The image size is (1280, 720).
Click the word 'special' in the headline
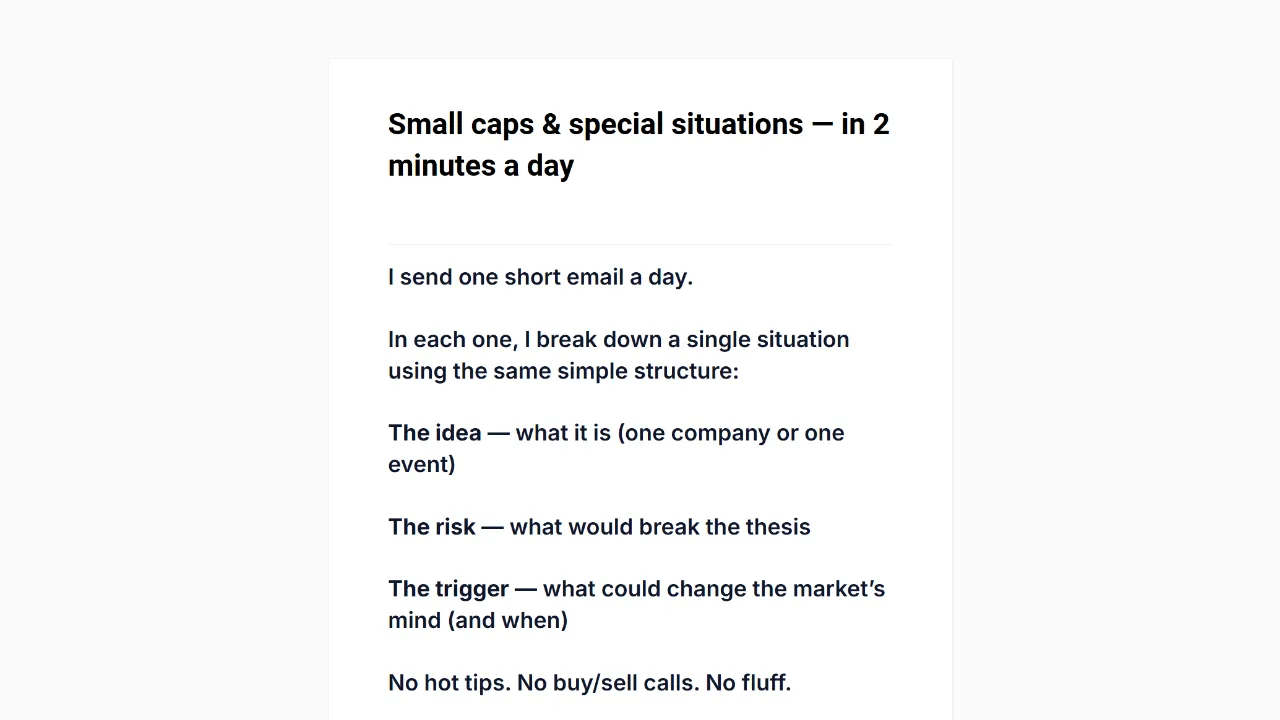[x=616, y=124]
